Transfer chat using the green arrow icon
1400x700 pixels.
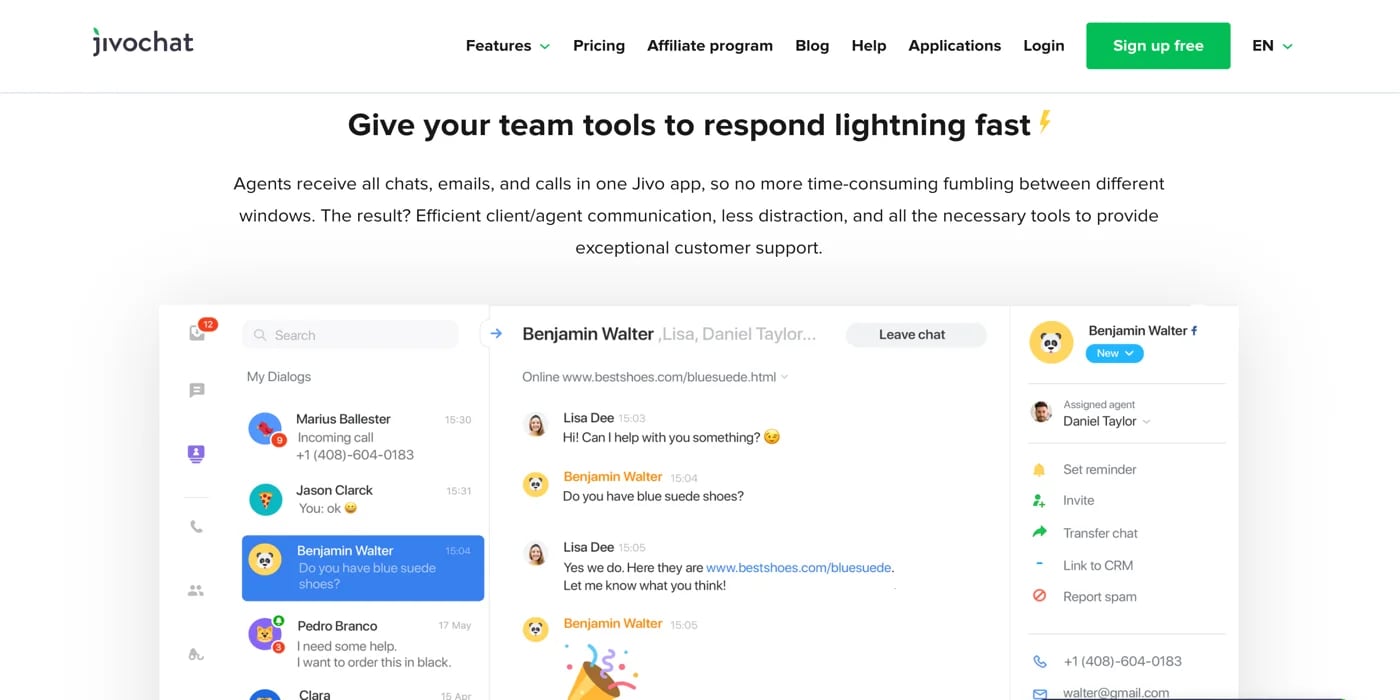1040,532
